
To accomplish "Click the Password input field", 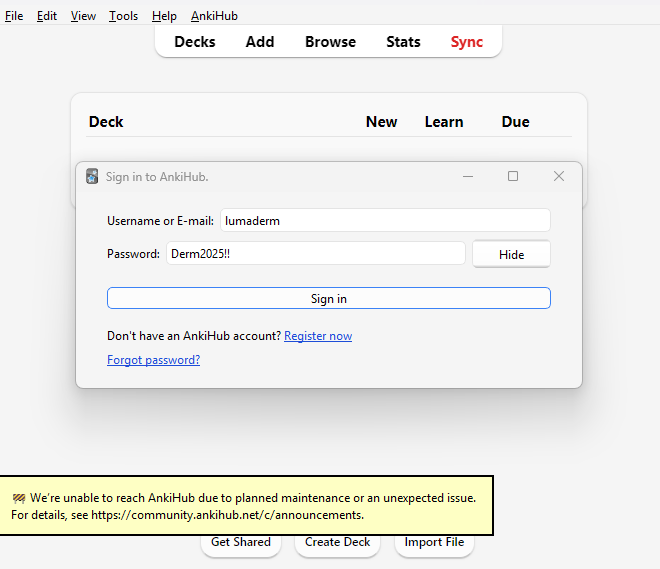I will (316, 253).
